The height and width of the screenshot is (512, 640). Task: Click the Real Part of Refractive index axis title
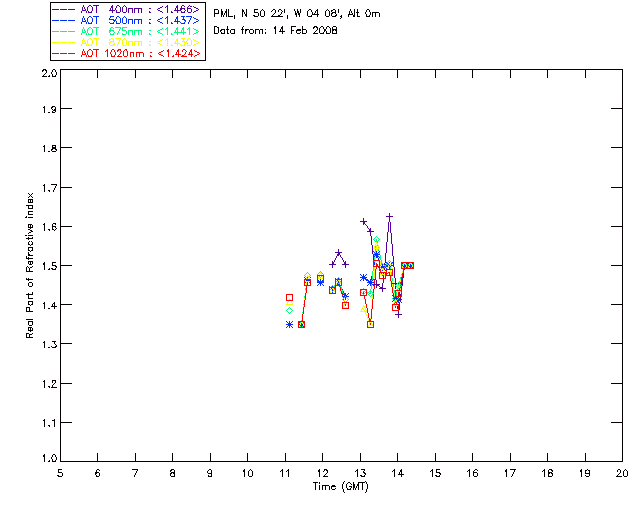point(29,265)
